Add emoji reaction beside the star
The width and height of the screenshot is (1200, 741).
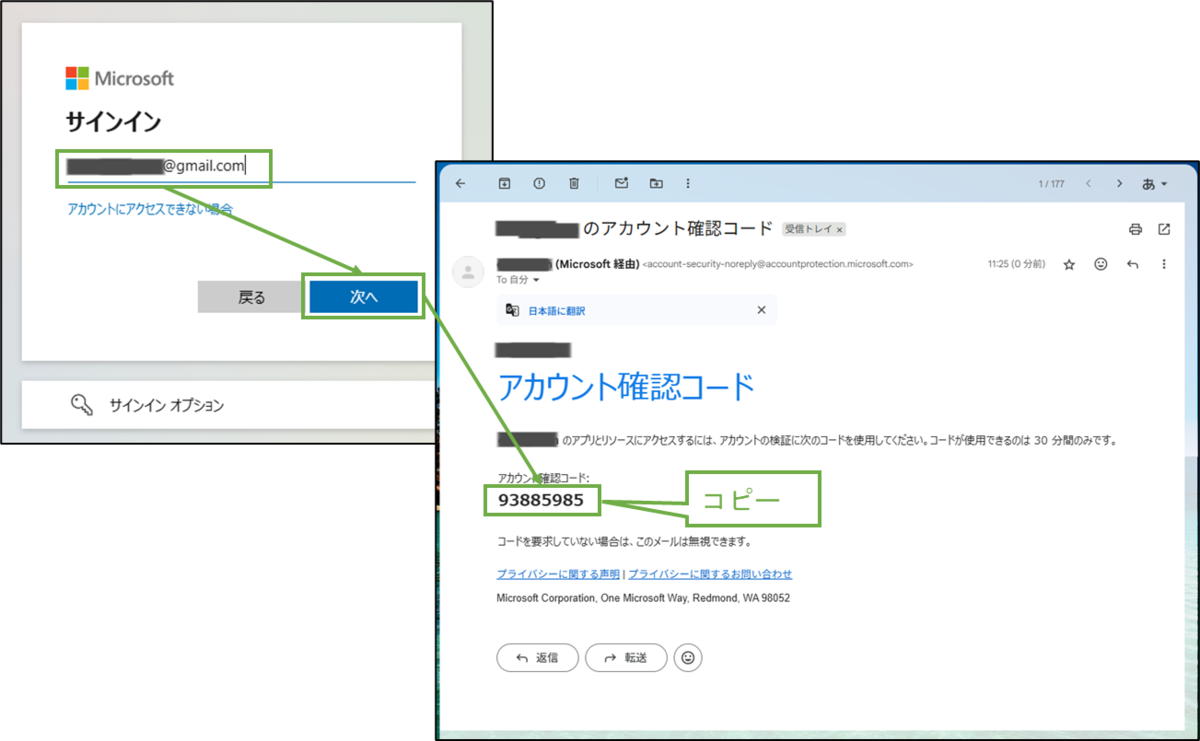point(1101,265)
